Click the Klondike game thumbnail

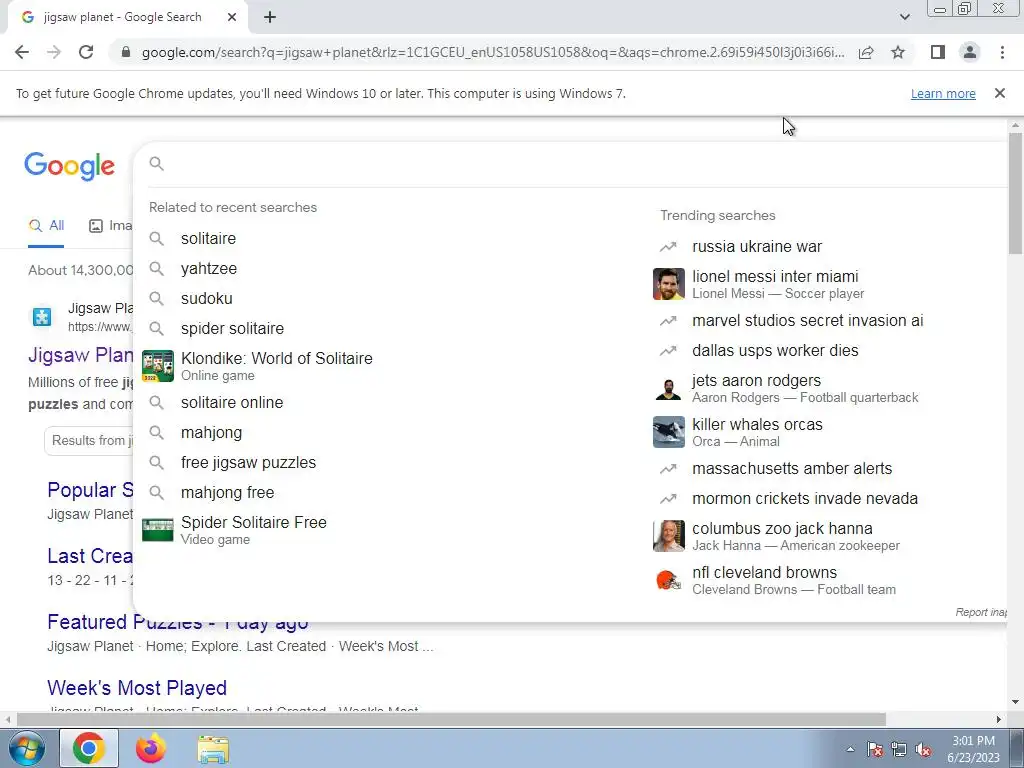(x=158, y=366)
